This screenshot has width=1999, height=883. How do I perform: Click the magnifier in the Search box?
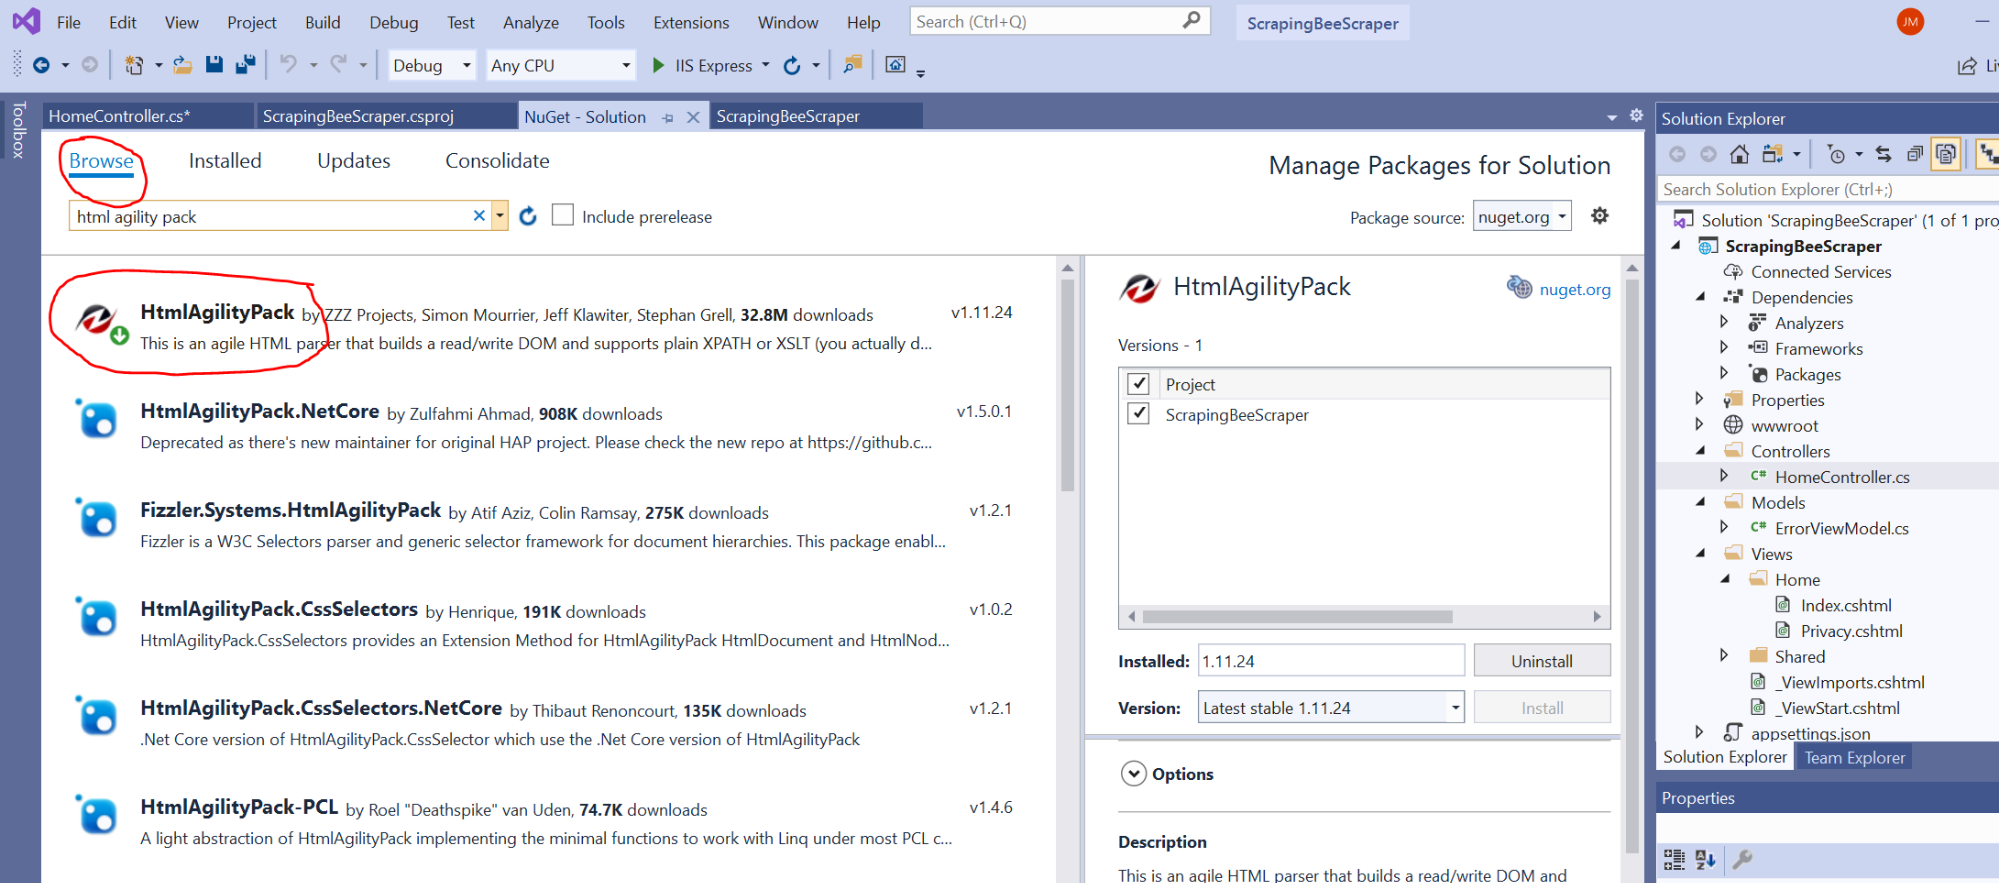tap(1191, 21)
